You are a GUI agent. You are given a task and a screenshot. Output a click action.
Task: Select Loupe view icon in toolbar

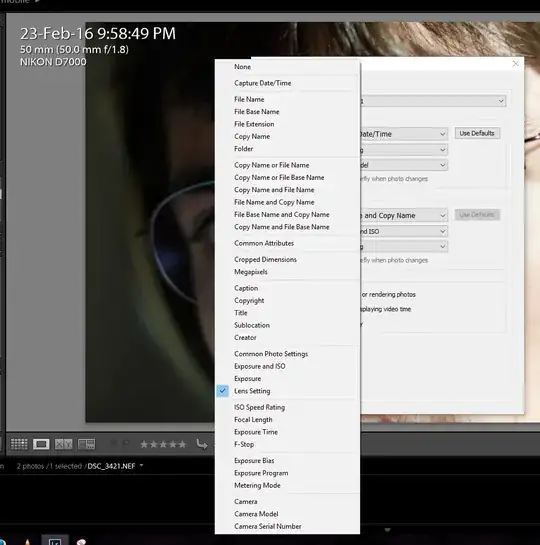(x=41, y=444)
